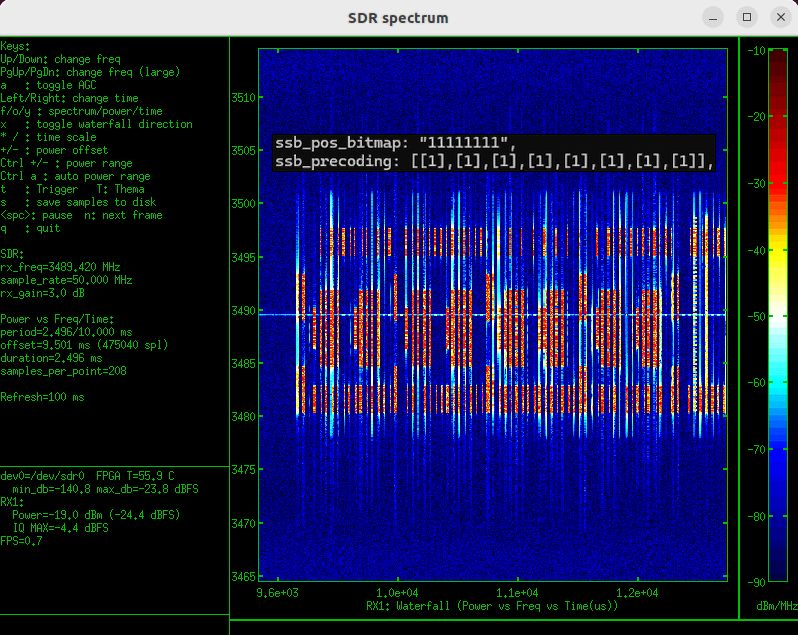The image size is (798, 635).
Task: Click the '+/- : power offset' line
Action: pyautogui.click(x=54, y=150)
